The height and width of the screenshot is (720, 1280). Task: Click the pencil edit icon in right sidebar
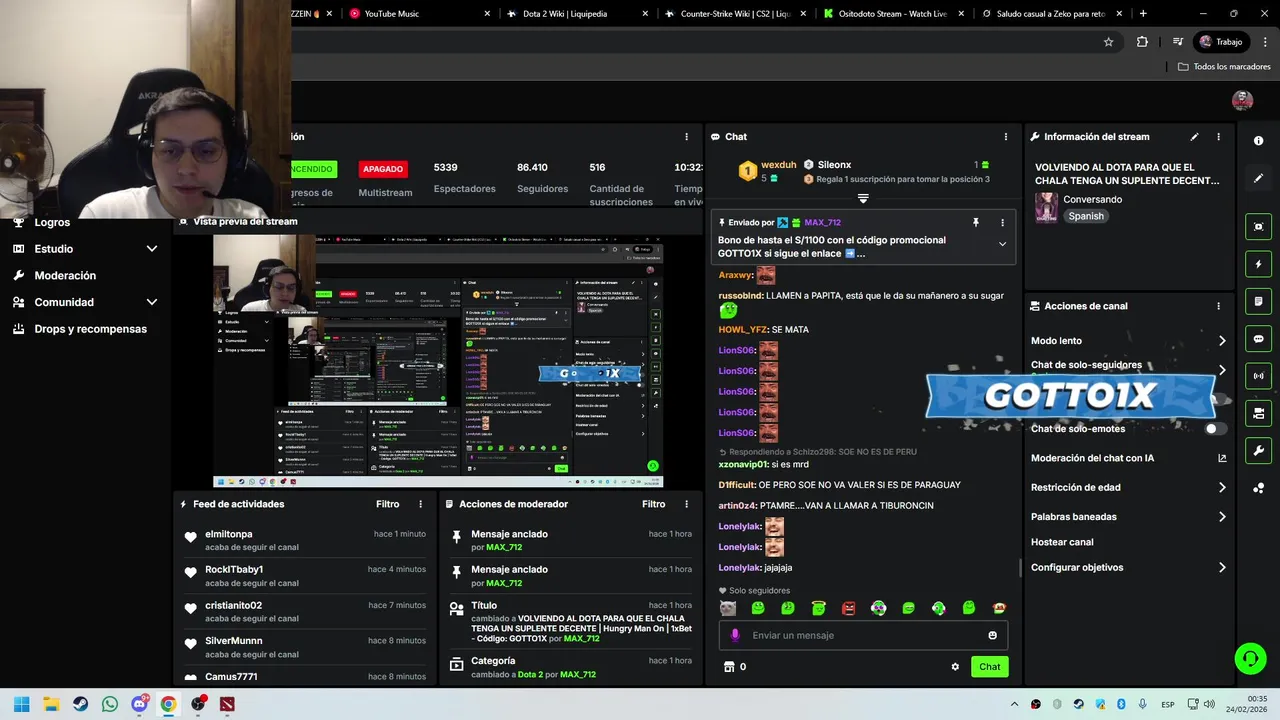click(1258, 178)
